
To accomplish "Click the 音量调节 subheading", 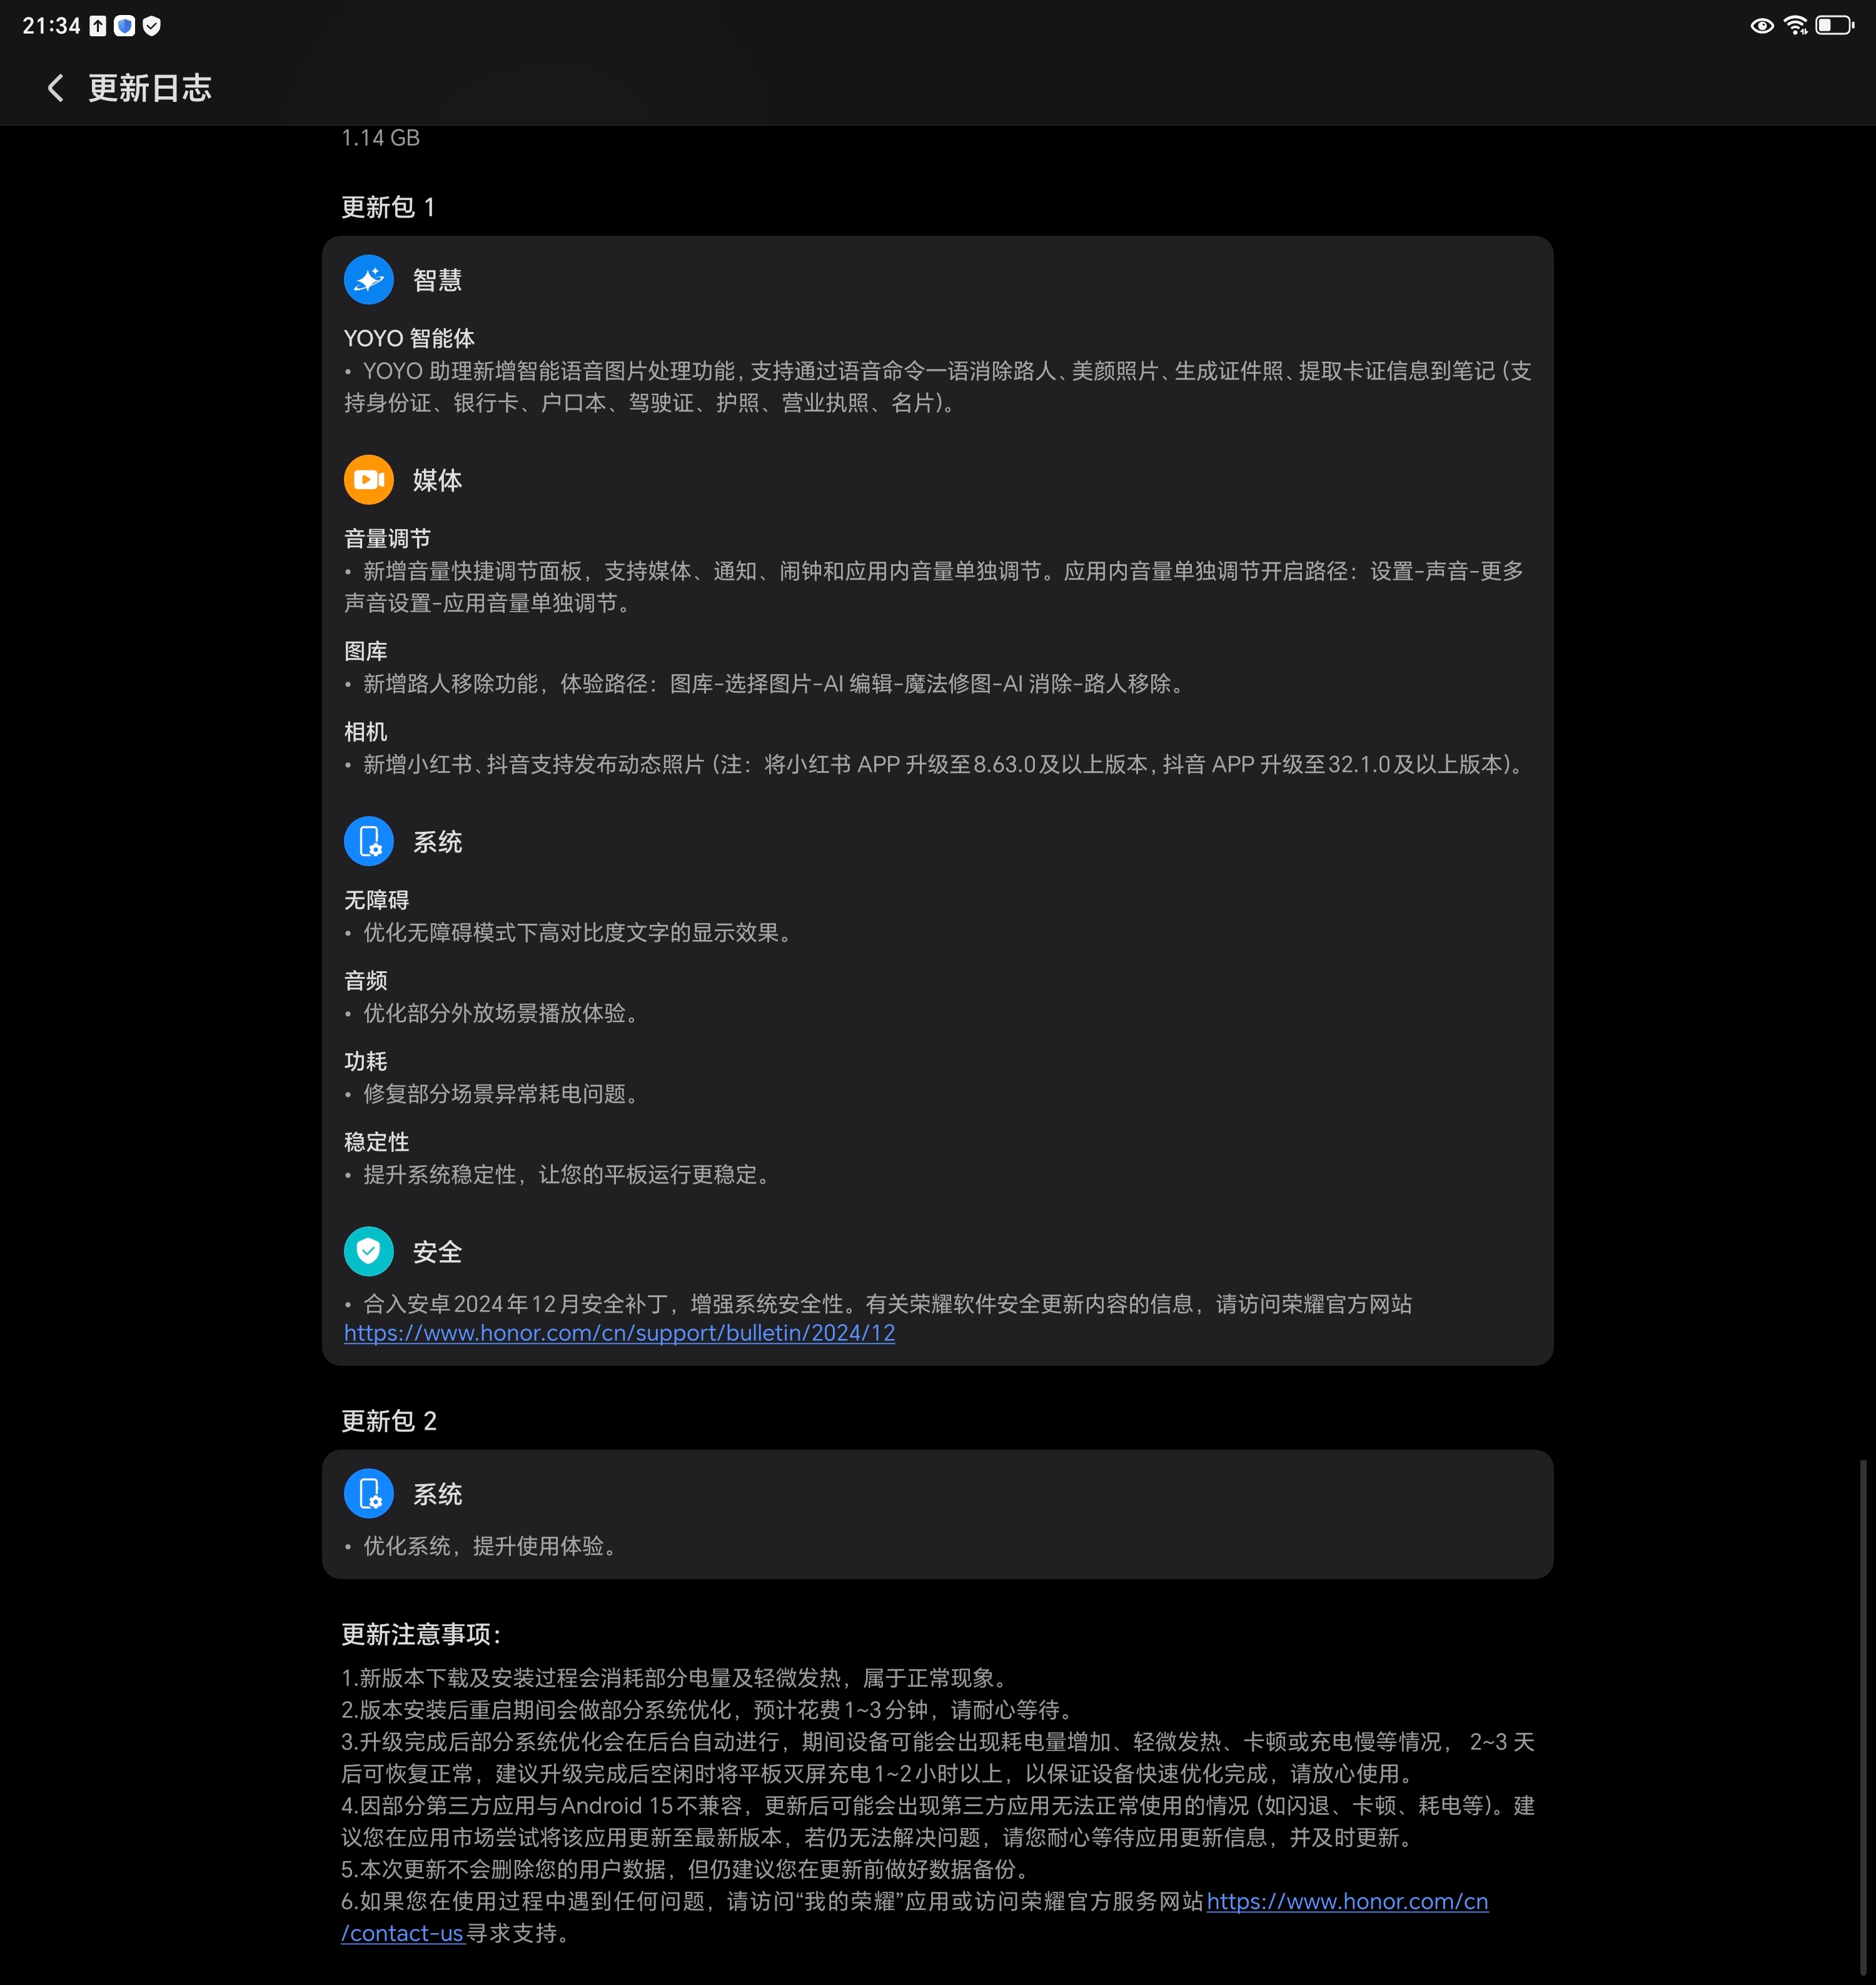I will [387, 539].
